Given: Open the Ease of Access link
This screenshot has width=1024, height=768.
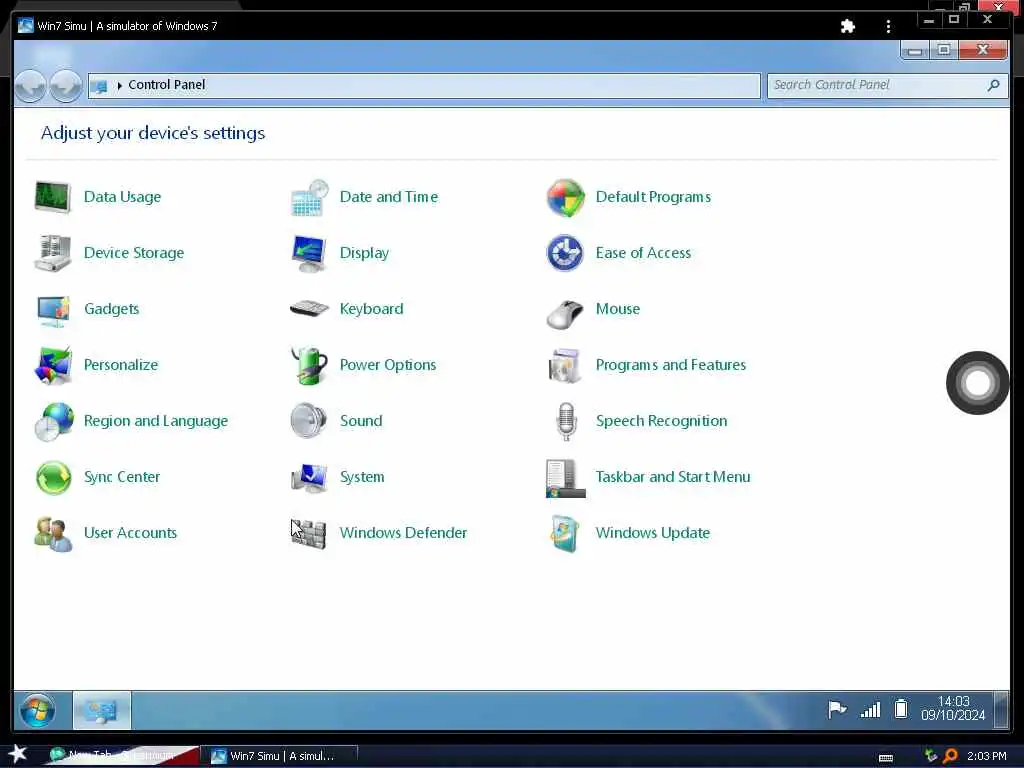Looking at the screenshot, I should pos(643,253).
